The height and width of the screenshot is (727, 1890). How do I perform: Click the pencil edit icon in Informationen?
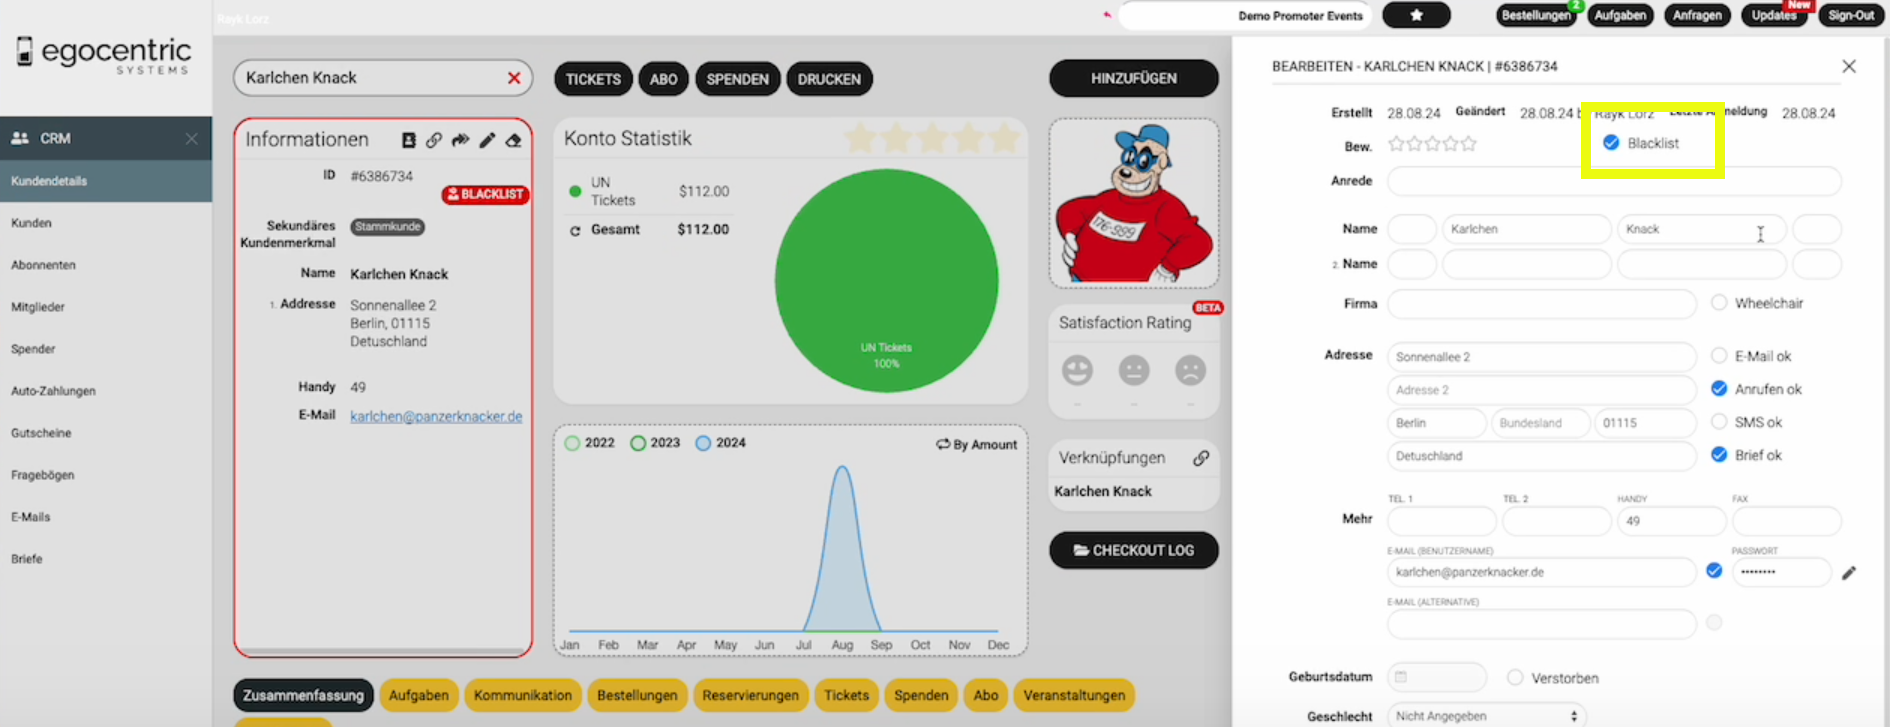(487, 140)
